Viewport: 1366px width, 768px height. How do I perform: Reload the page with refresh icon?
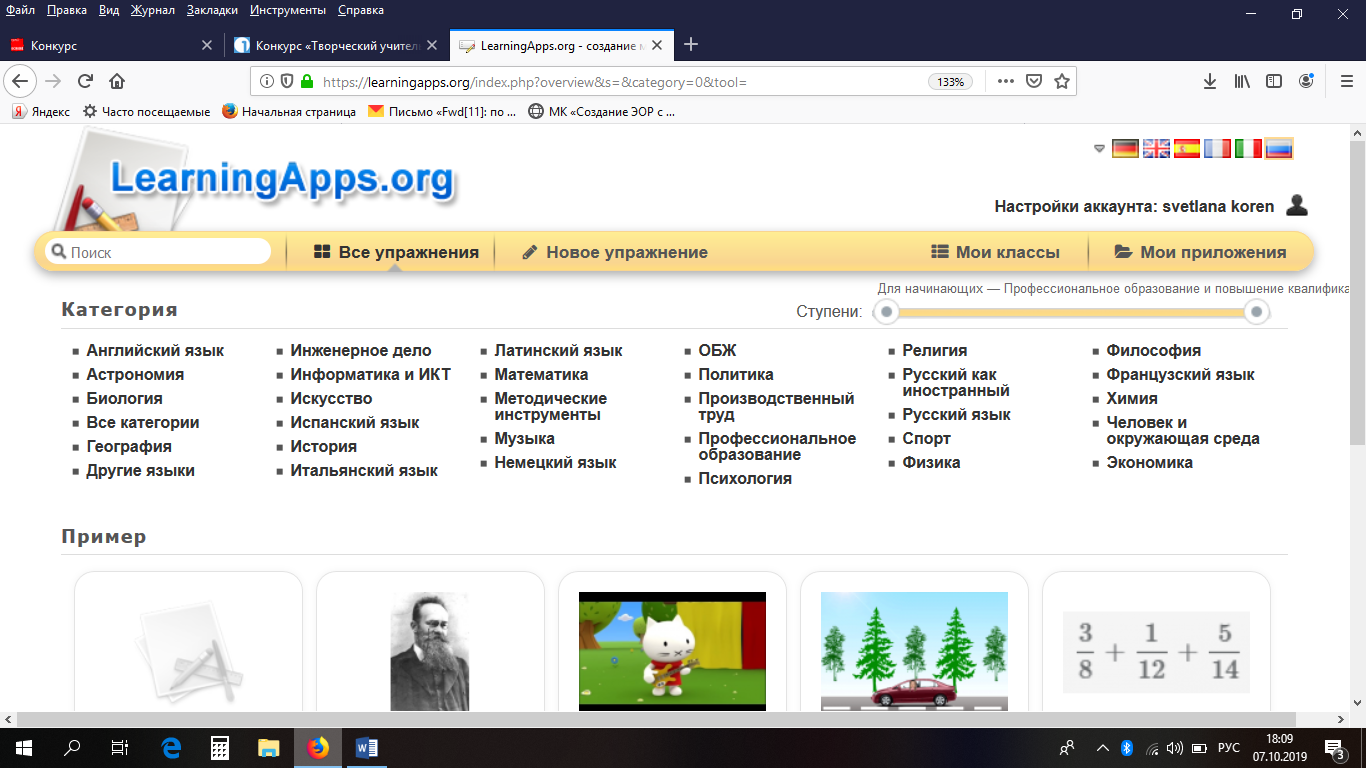pyautogui.click(x=85, y=82)
